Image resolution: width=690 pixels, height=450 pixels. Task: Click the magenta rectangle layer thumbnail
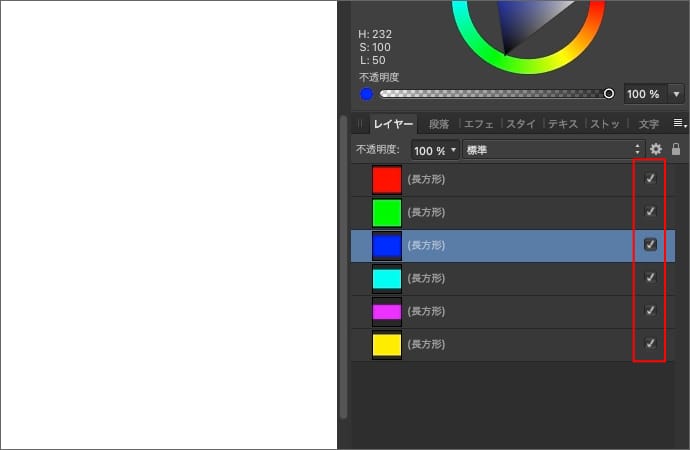coord(386,311)
